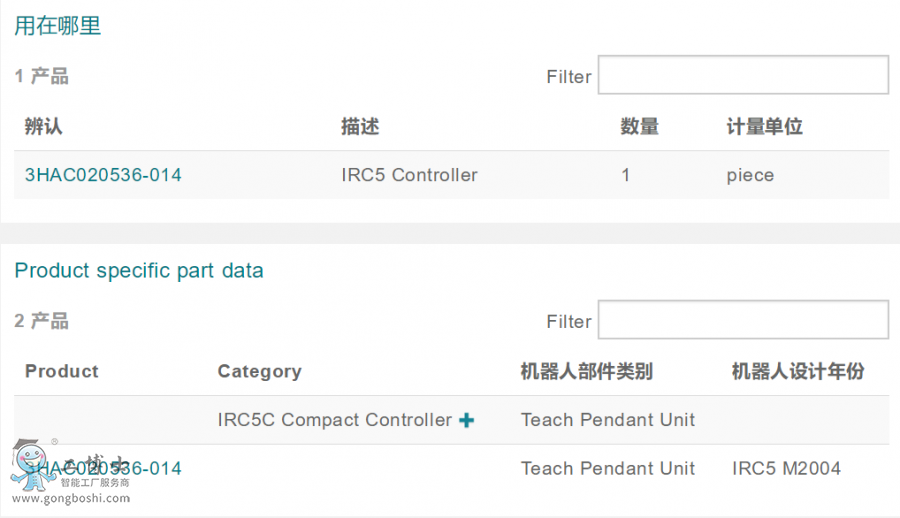
Task: Sort by the 机器人部件类别 column header
Action: coord(587,371)
